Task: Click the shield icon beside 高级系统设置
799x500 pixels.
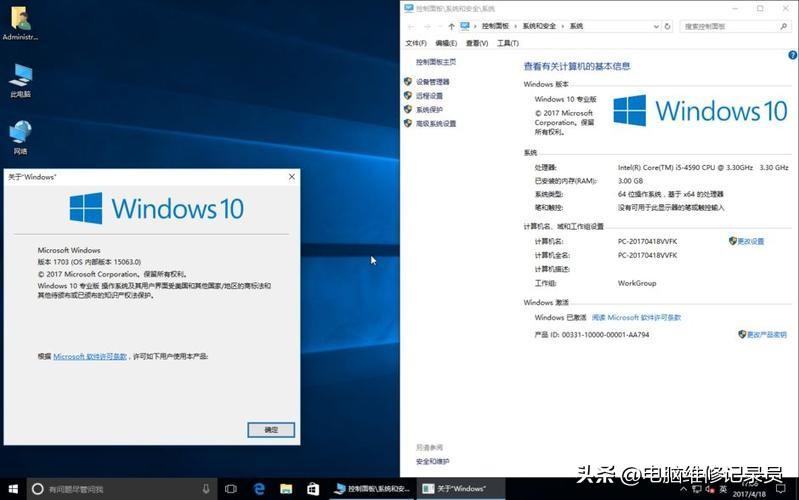Action: point(408,123)
